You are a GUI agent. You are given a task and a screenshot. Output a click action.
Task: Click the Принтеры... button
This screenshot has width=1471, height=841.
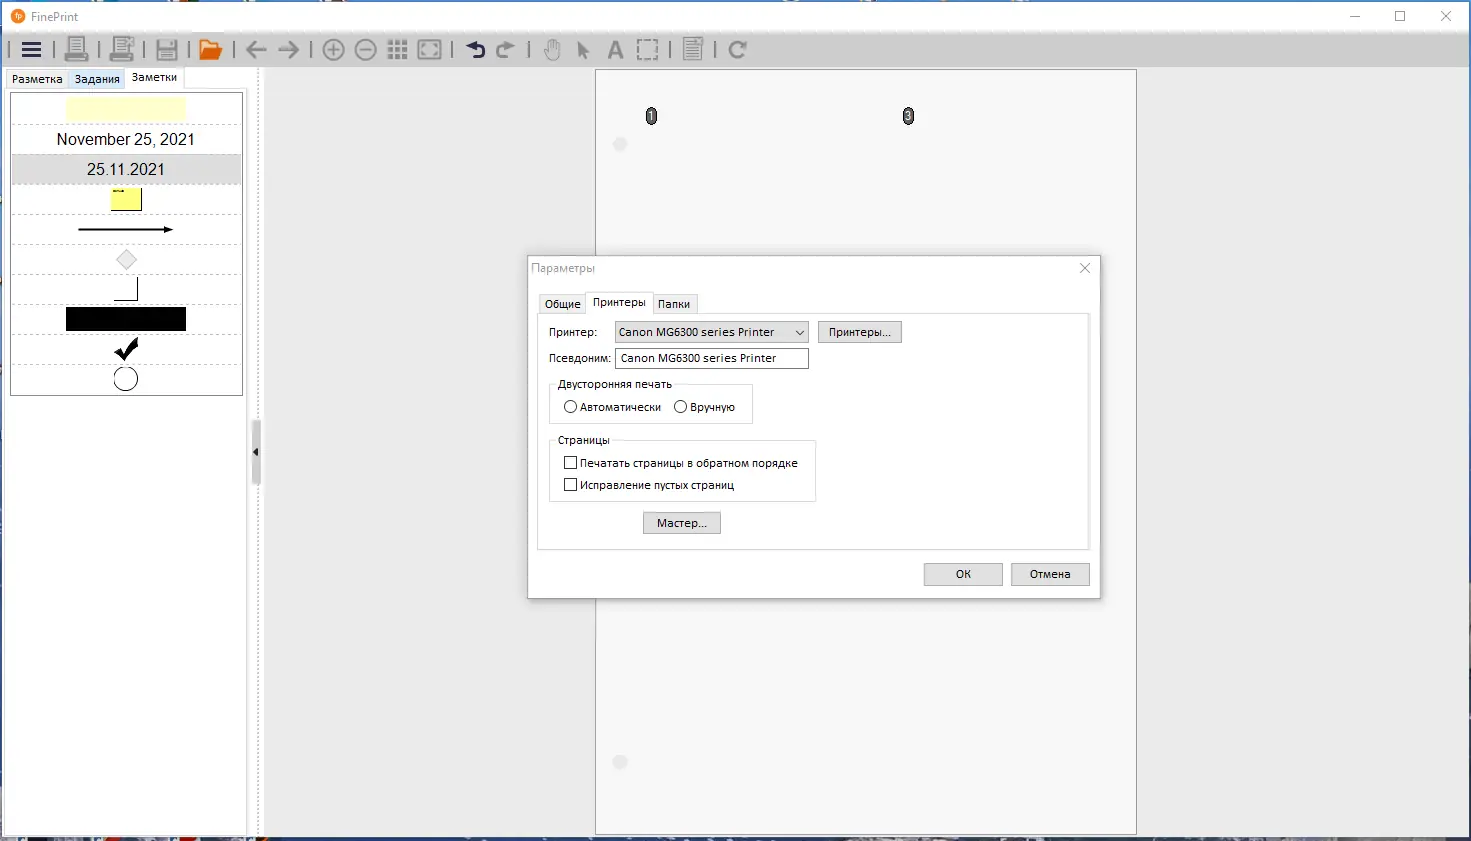(860, 332)
